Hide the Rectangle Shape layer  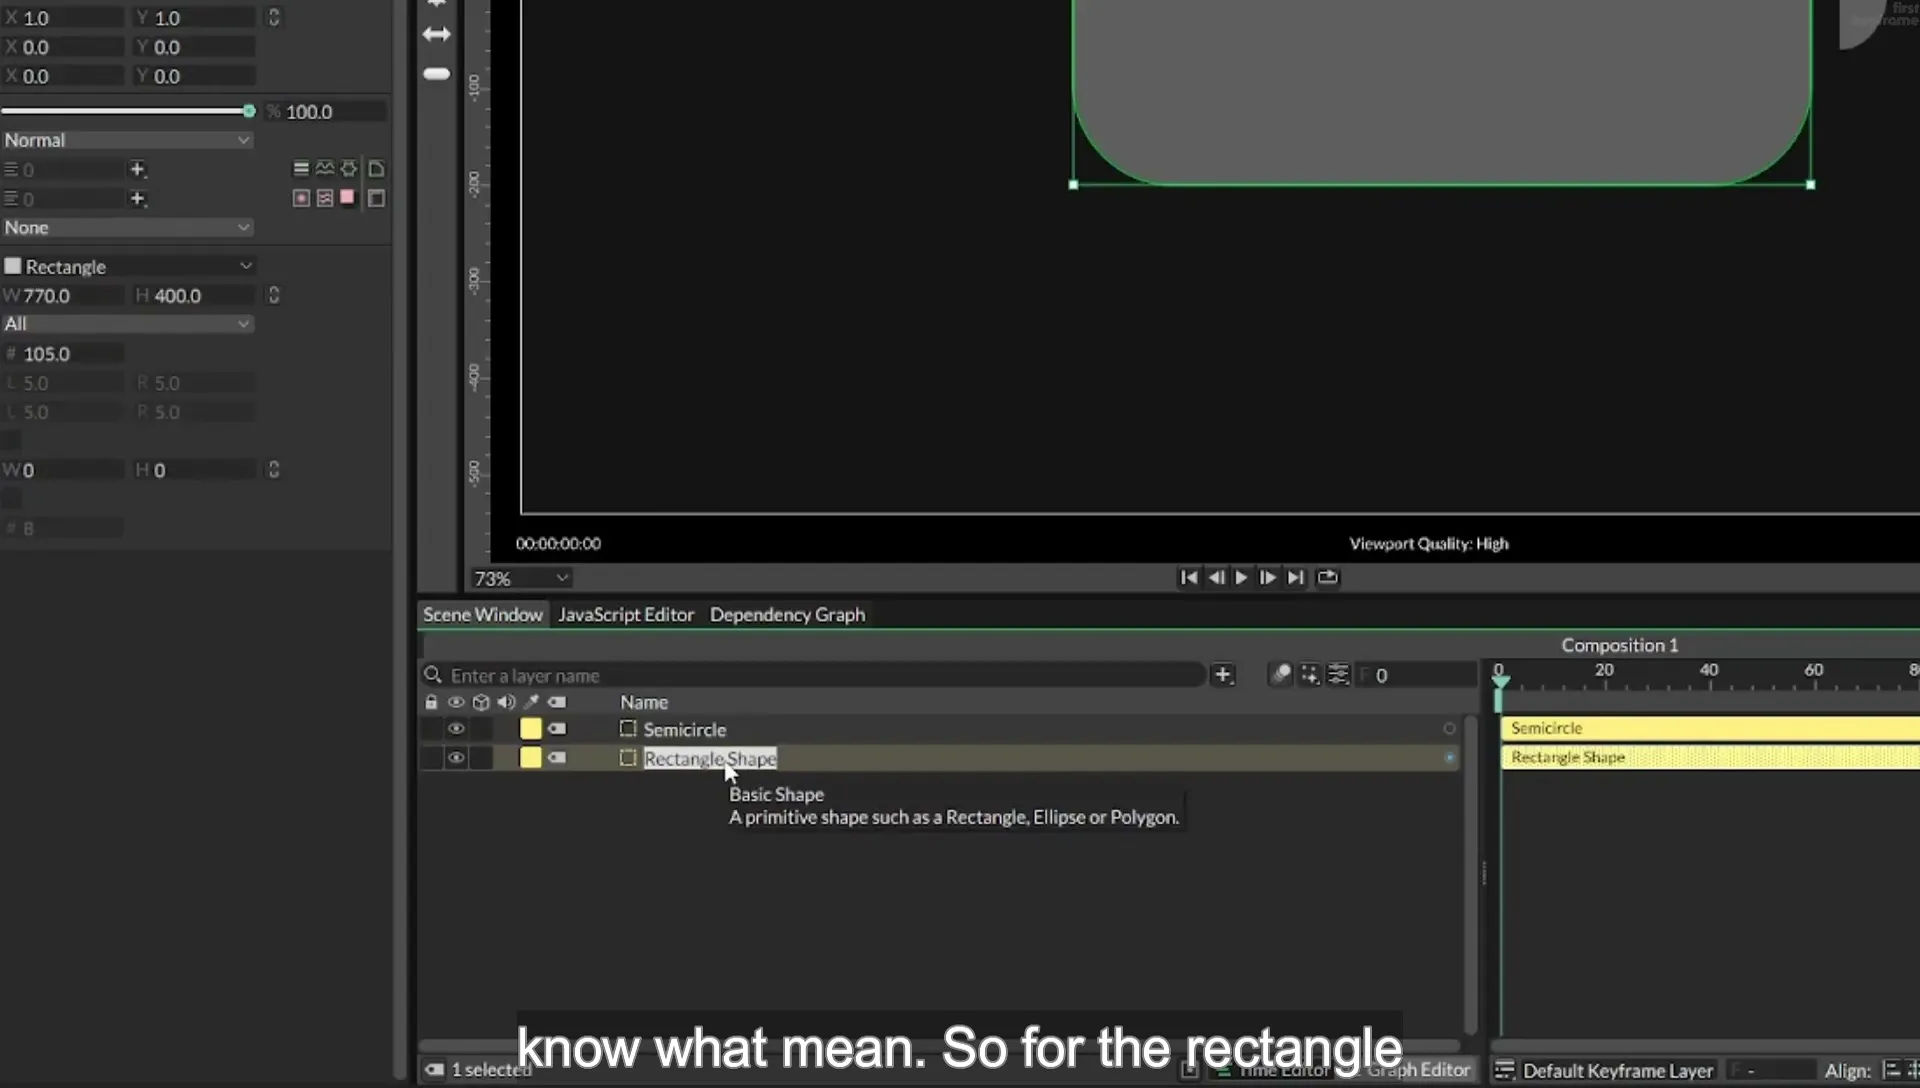456,758
